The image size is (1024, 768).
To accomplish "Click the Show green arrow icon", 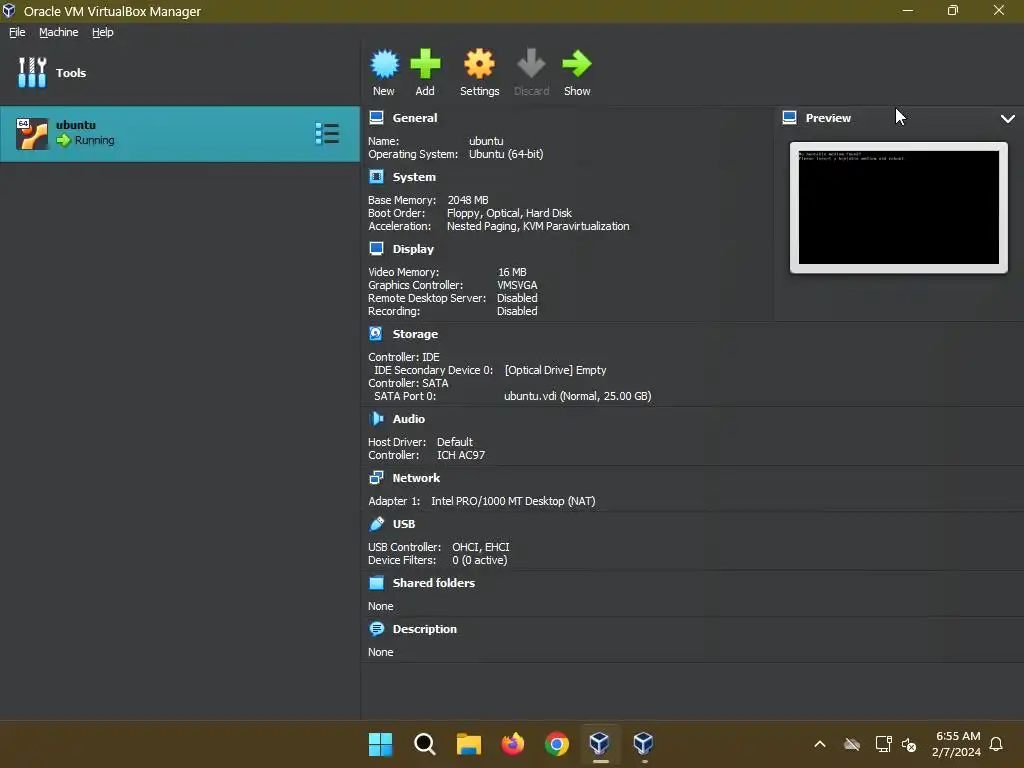I will pyautogui.click(x=577, y=65).
